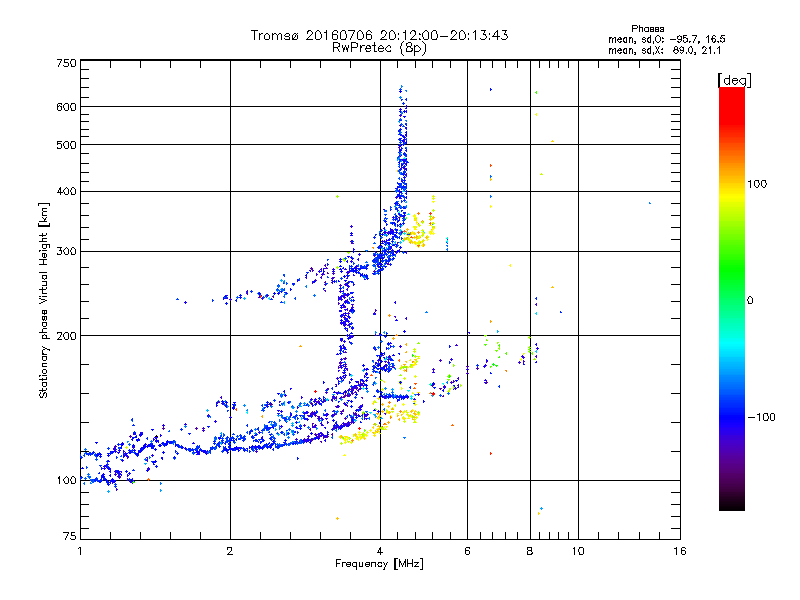Click the y-axis tick label "500"
This screenshot has height=600, width=800.
(x=67, y=145)
